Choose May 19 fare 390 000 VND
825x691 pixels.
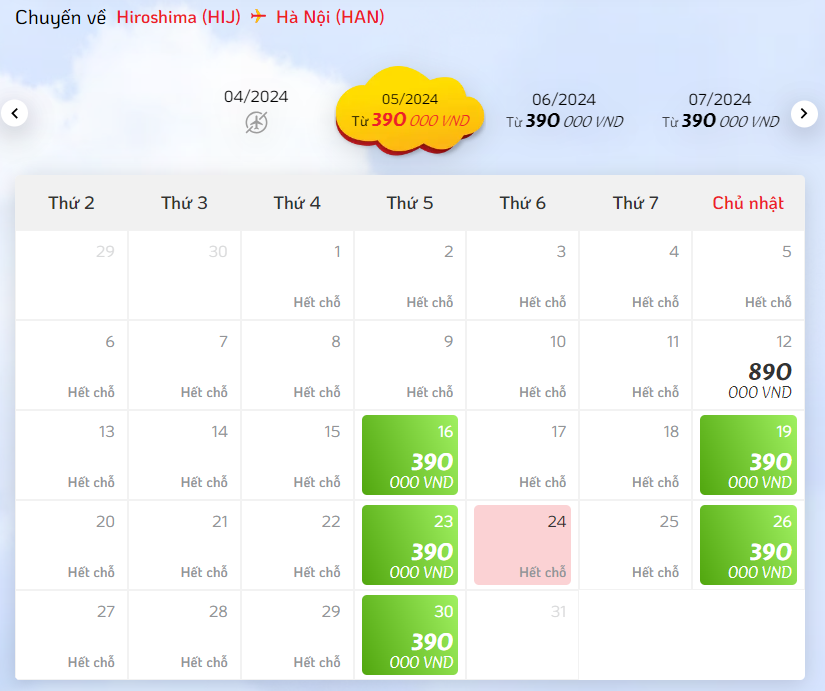click(x=748, y=455)
